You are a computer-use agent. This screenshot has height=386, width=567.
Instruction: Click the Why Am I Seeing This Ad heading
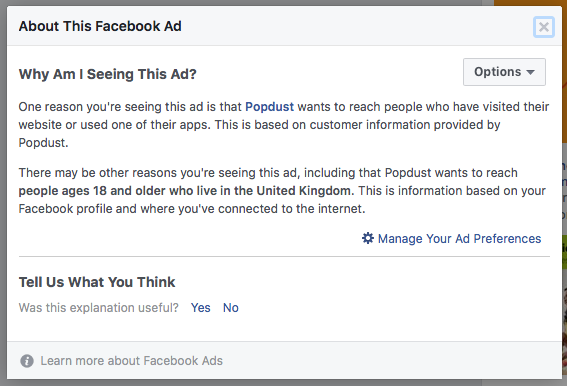[x=108, y=74]
